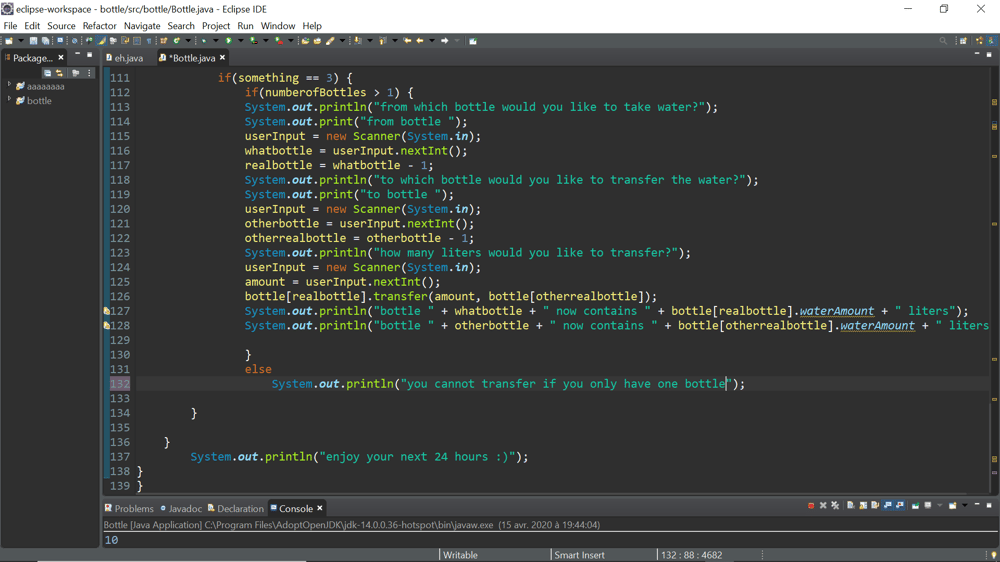Toggle Link with Editor in Package Explorer
This screenshot has height=562, width=1000.
(x=59, y=73)
